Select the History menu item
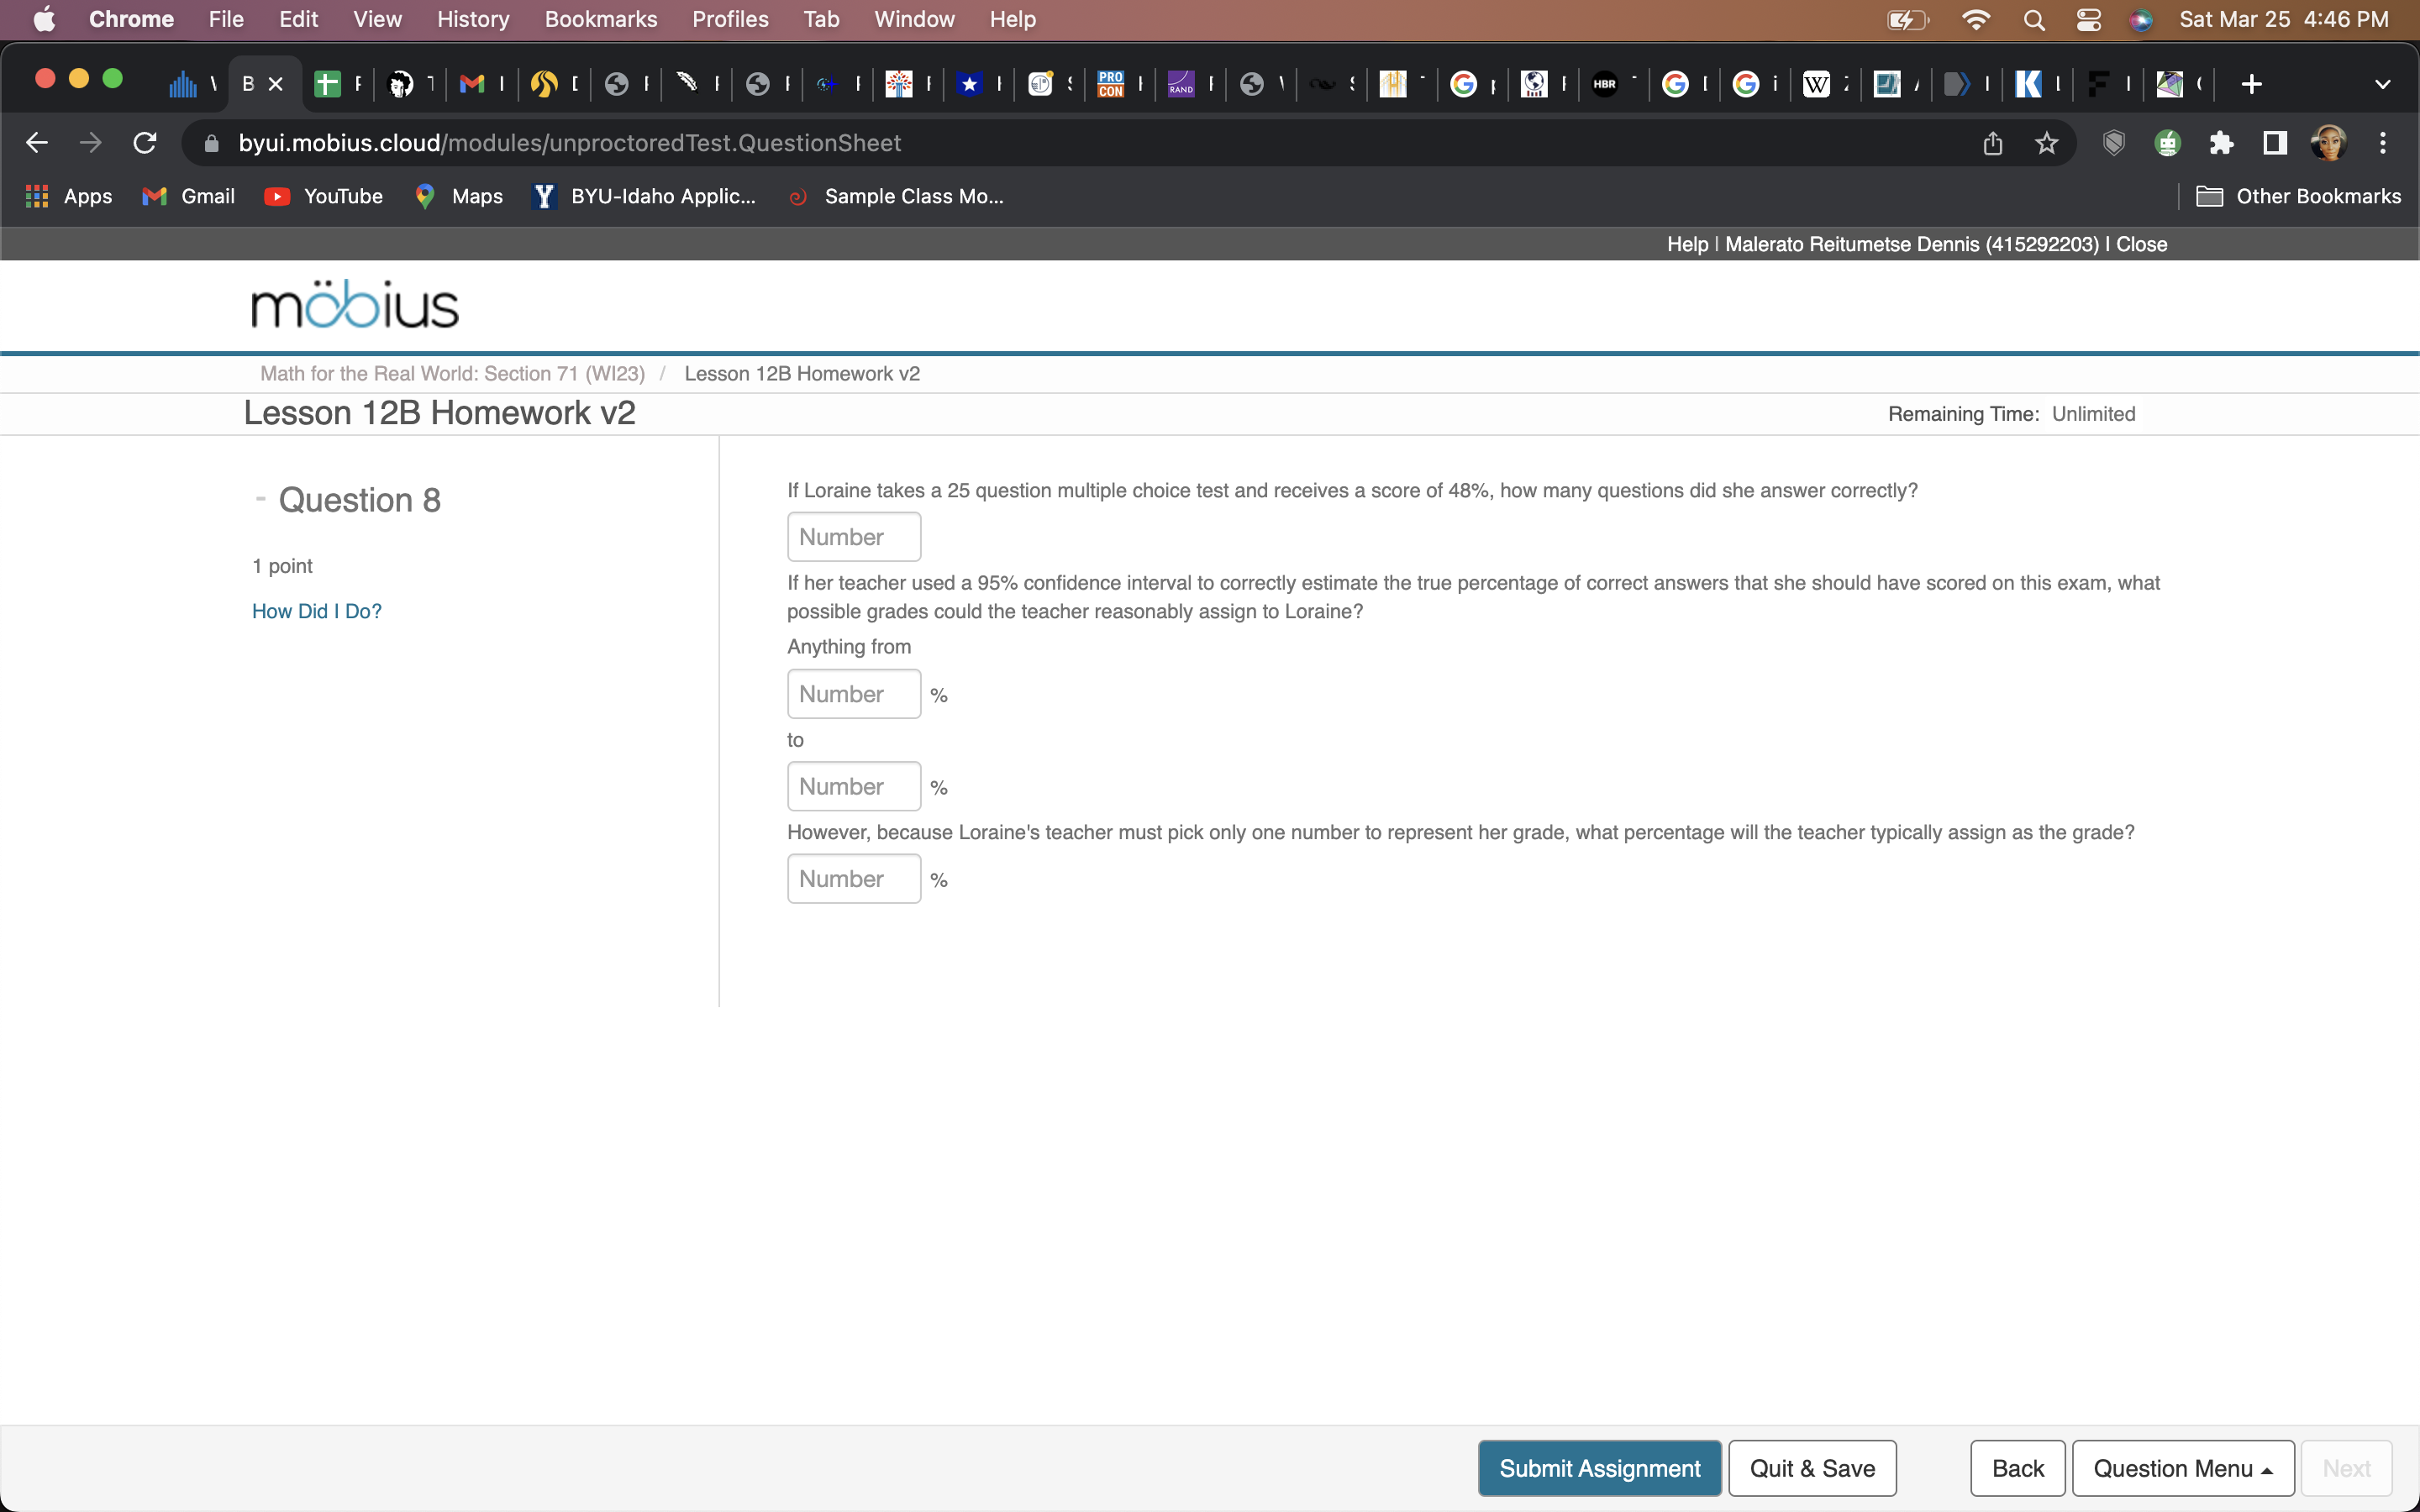The image size is (2420, 1512). coord(471,19)
